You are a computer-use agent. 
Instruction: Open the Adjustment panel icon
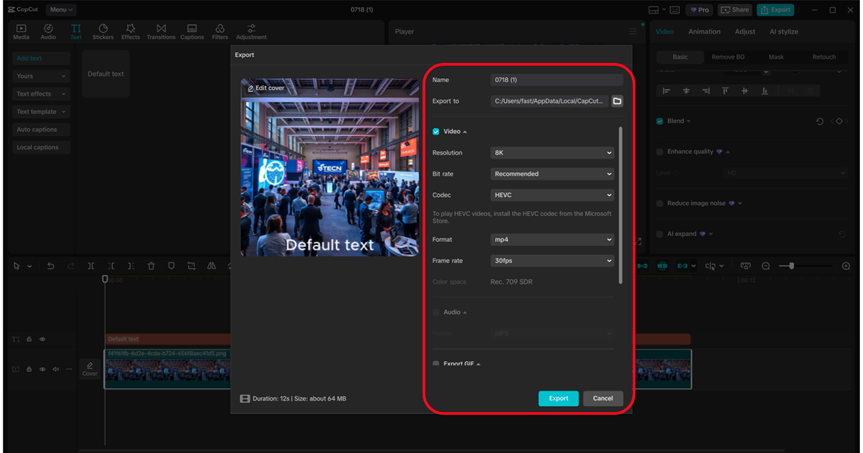(251, 31)
